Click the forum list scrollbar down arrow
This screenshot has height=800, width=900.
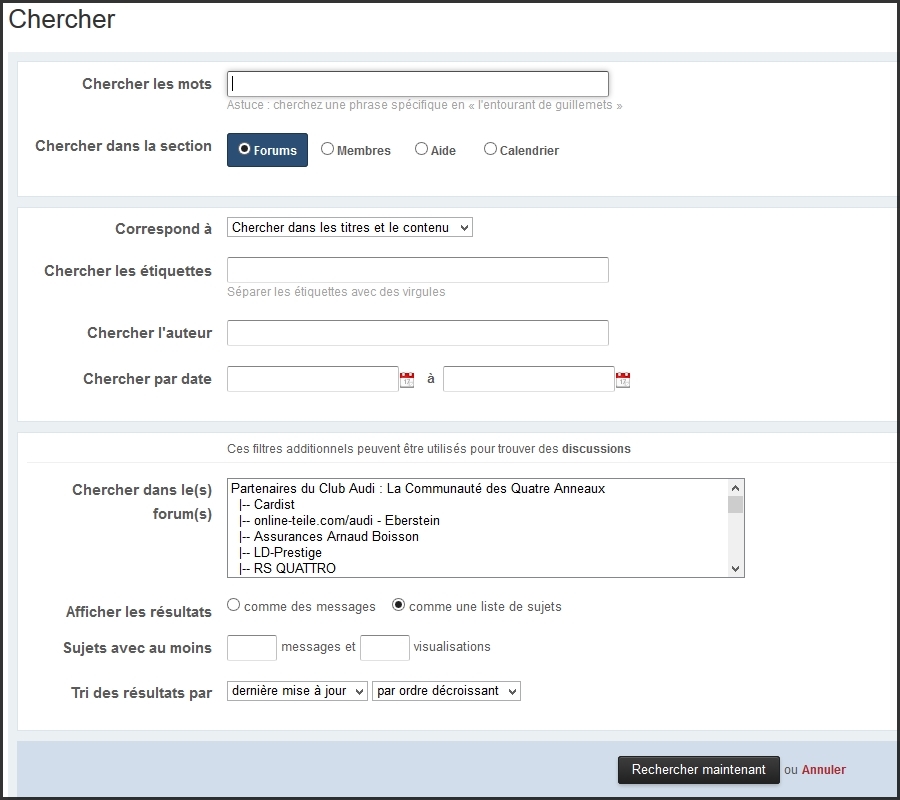(x=736, y=568)
